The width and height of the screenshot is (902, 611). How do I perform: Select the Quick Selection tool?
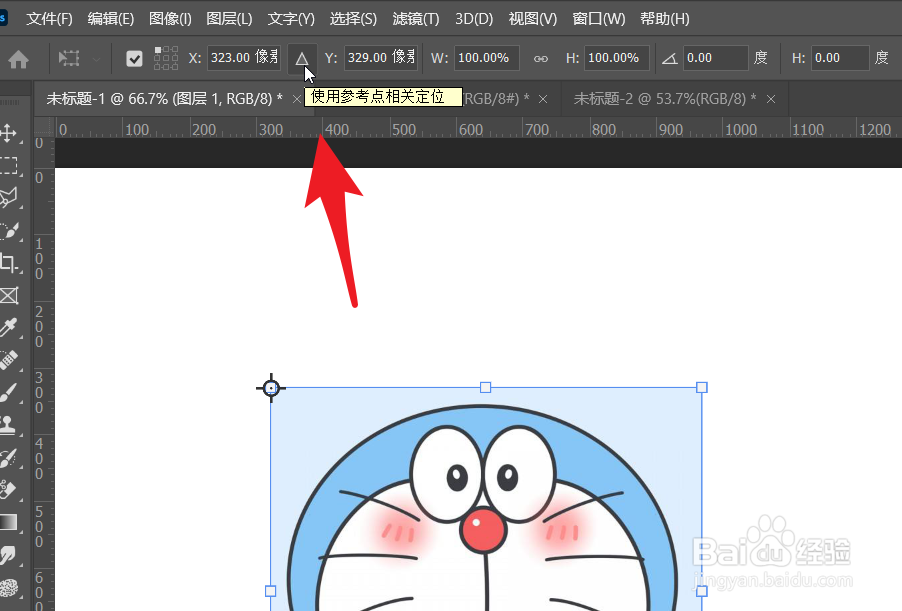pos(9,231)
